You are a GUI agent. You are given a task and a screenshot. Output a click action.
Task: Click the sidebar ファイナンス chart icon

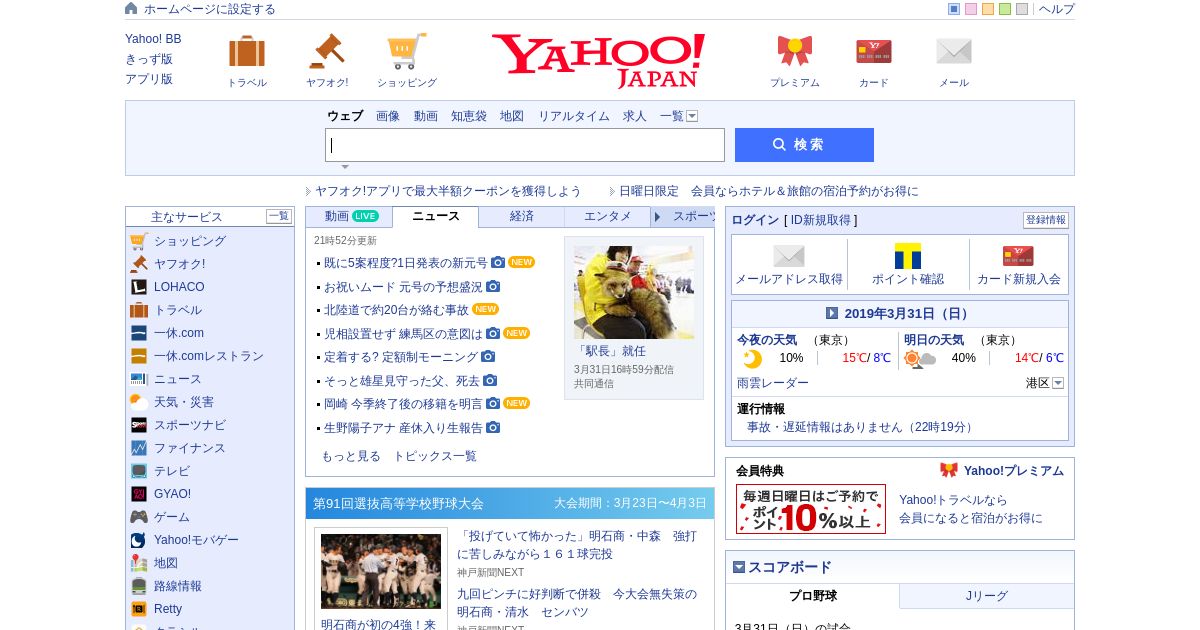(139, 448)
